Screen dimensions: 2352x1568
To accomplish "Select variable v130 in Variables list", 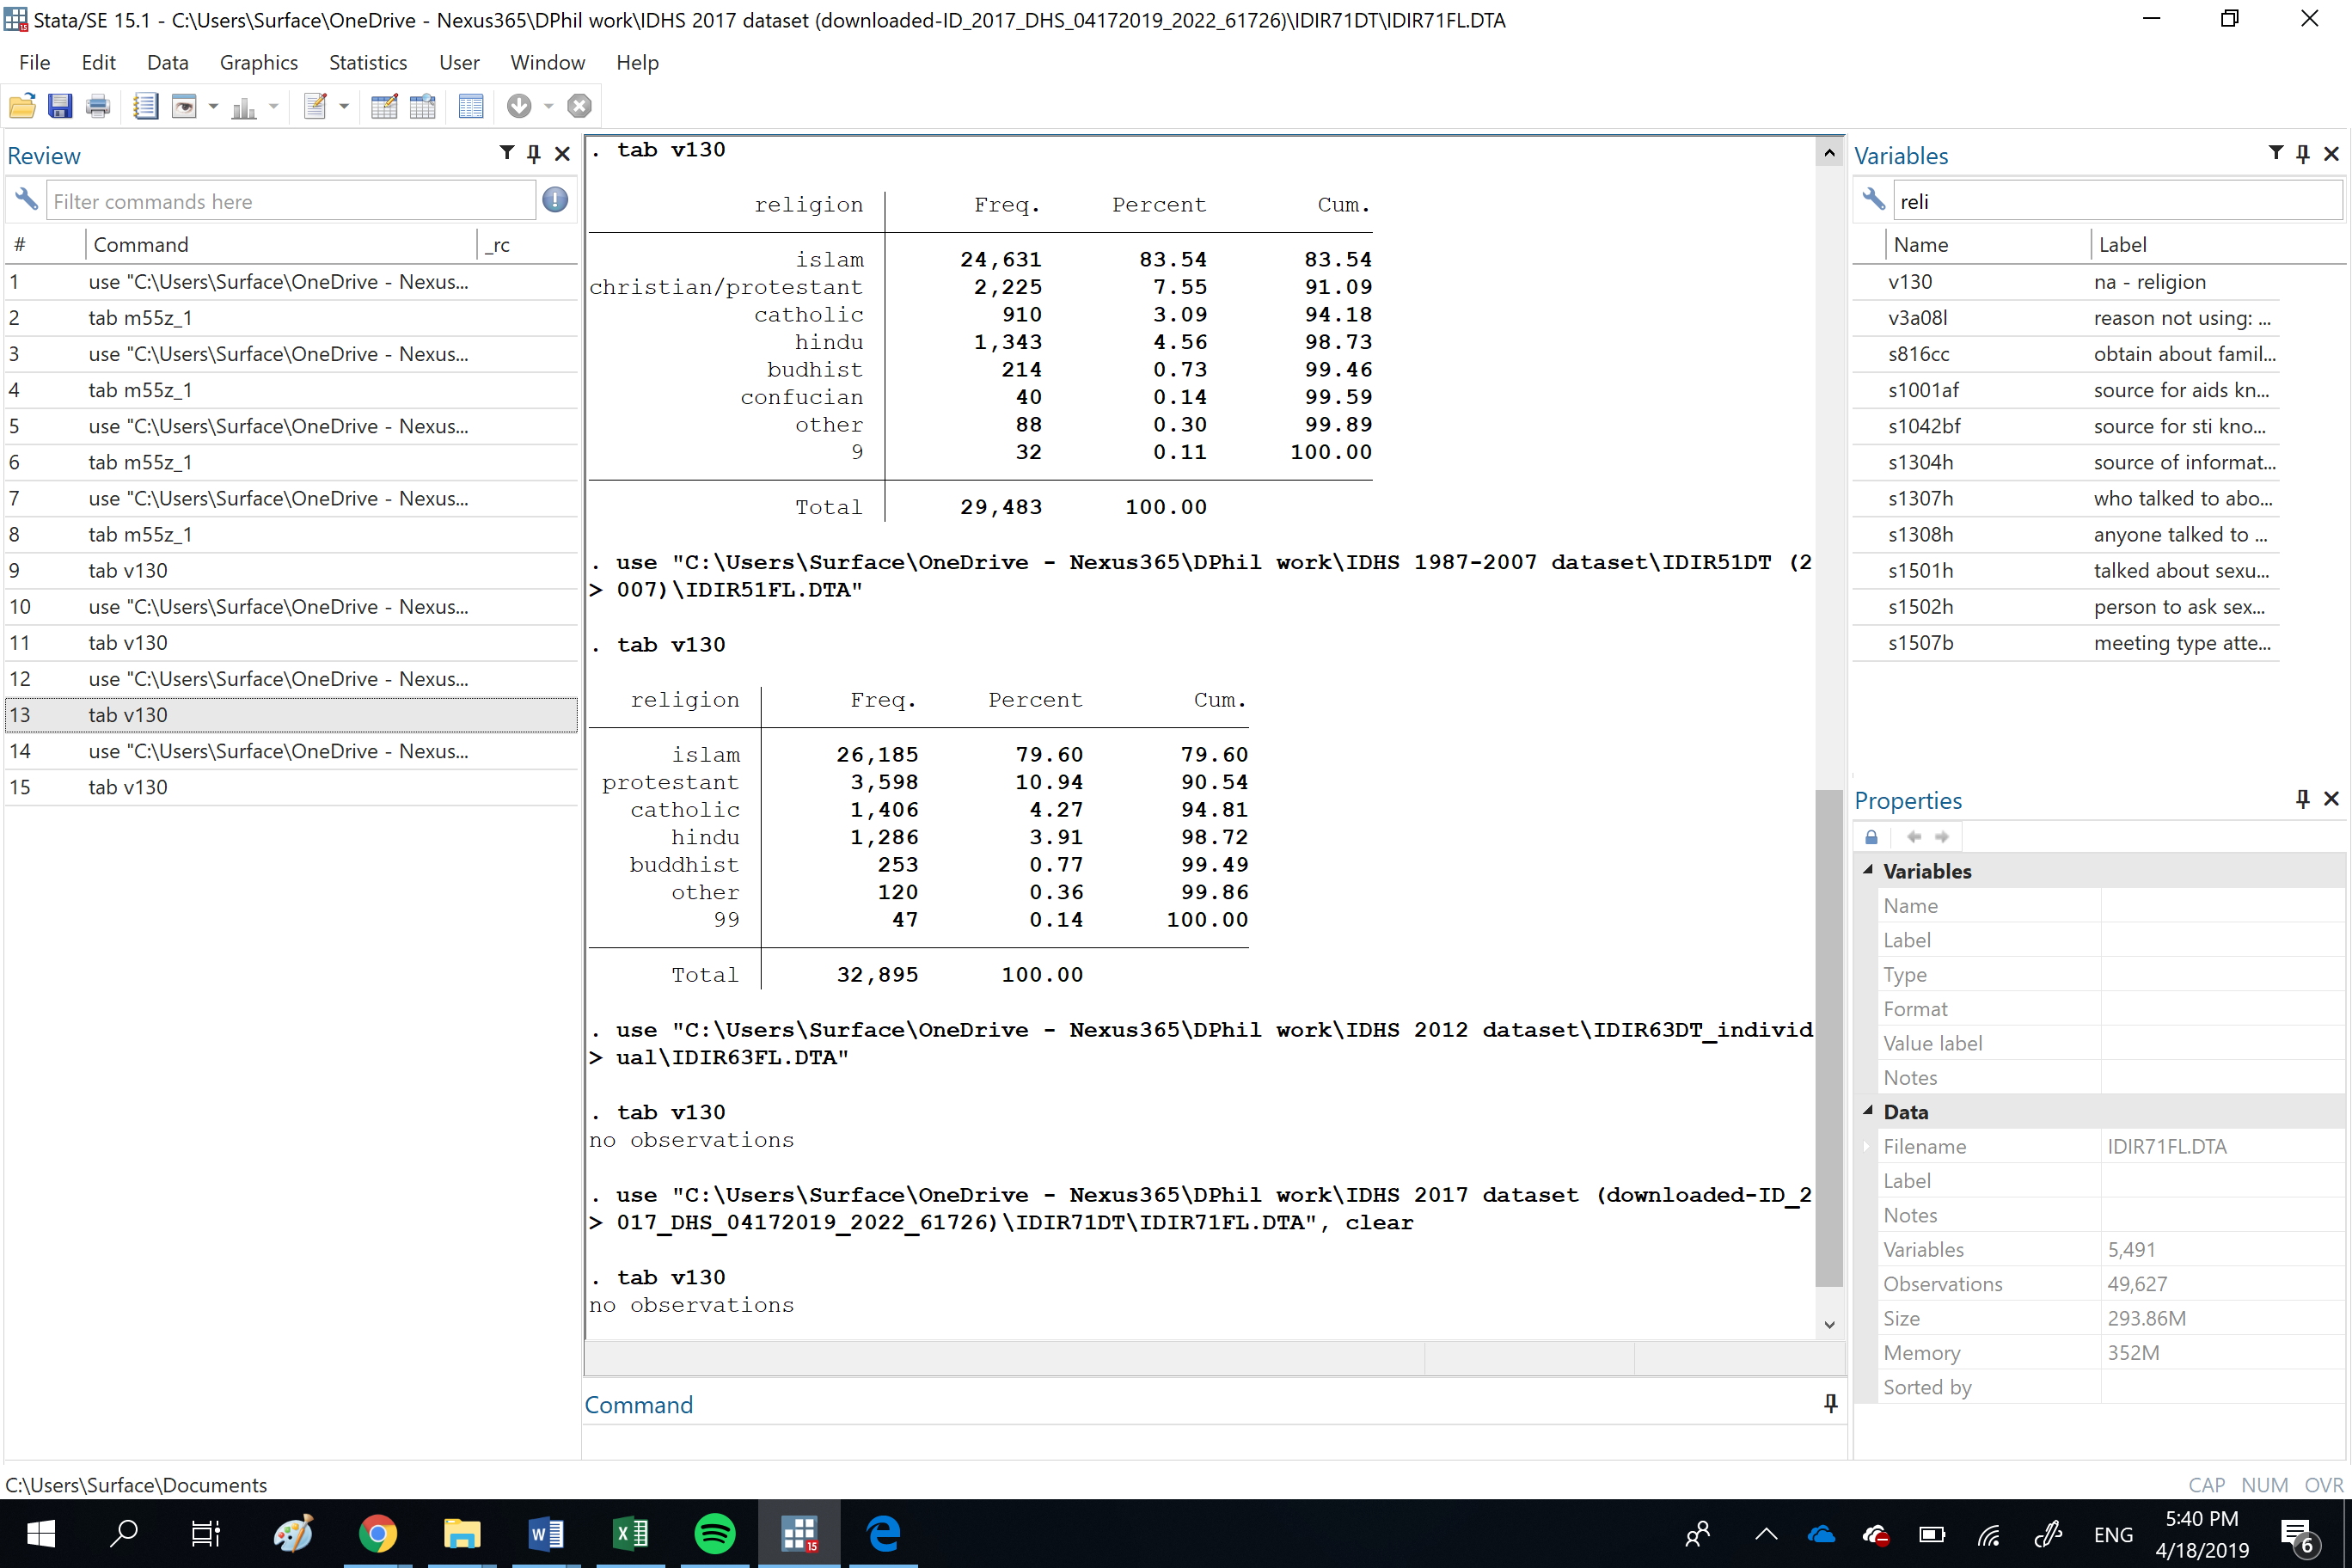I will click(x=1910, y=282).
